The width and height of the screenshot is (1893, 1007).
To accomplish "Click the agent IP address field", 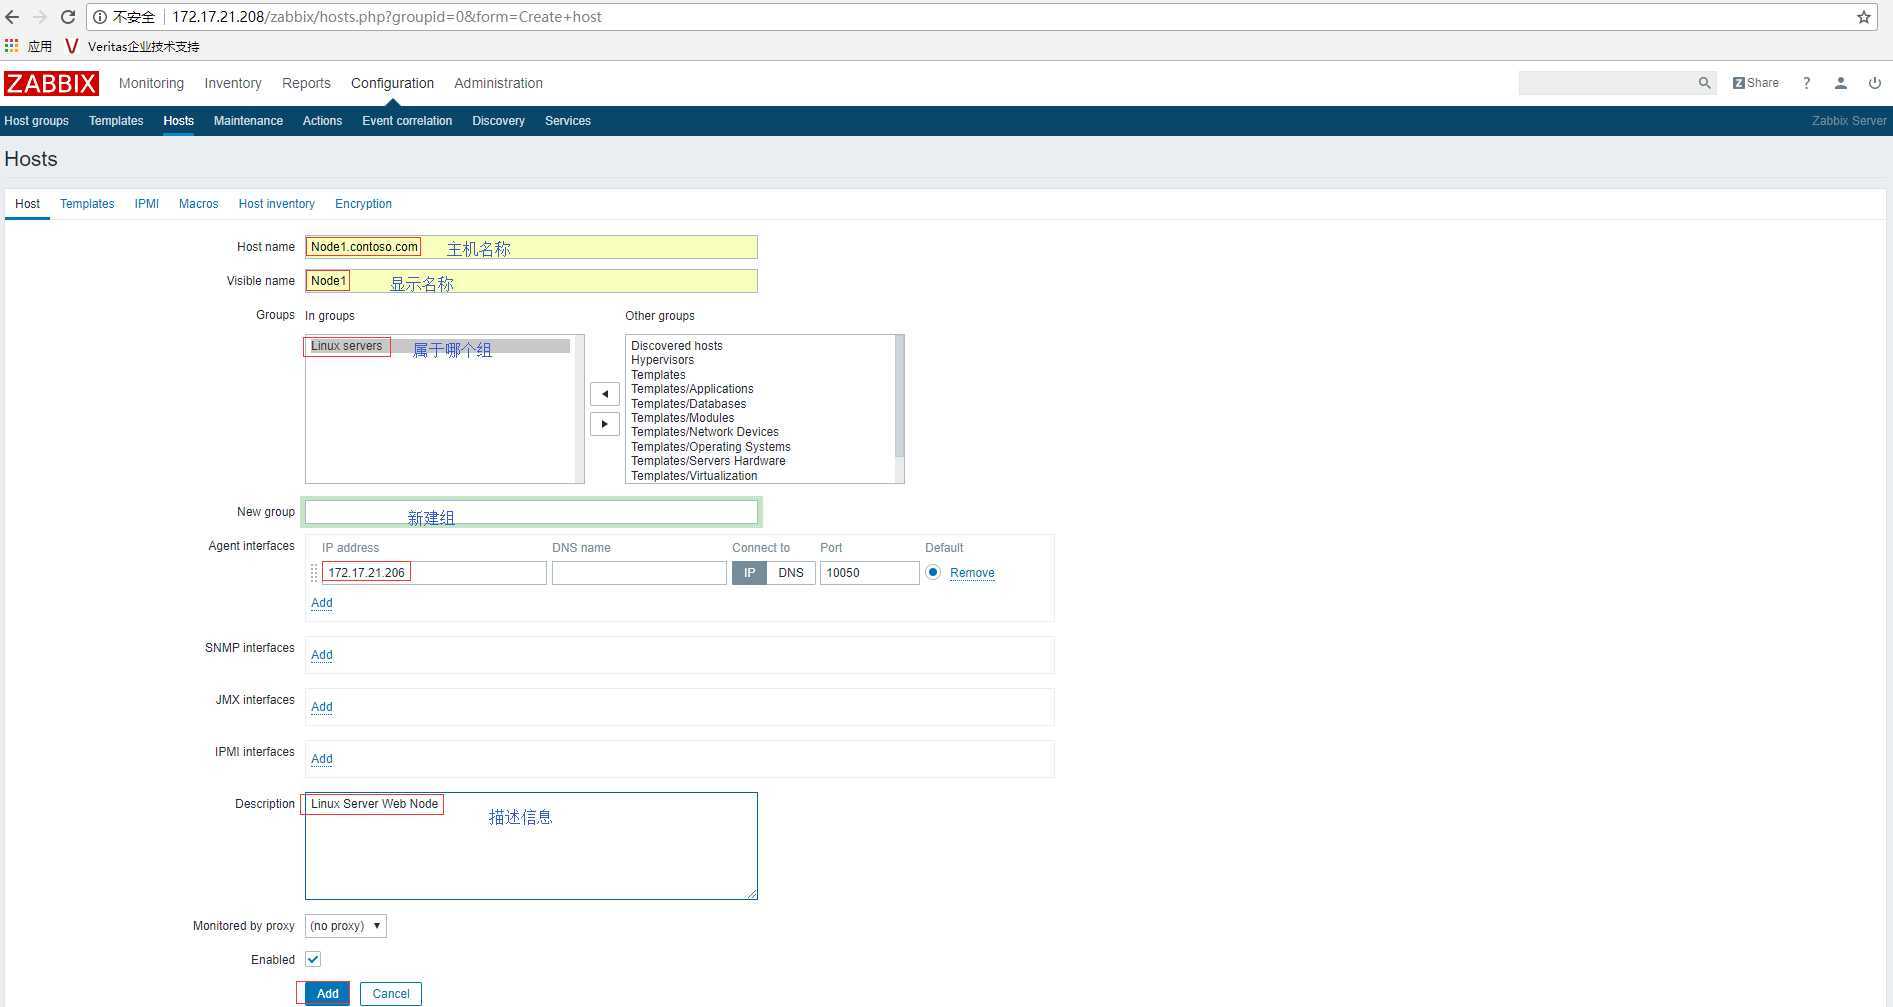I will click(434, 573).
